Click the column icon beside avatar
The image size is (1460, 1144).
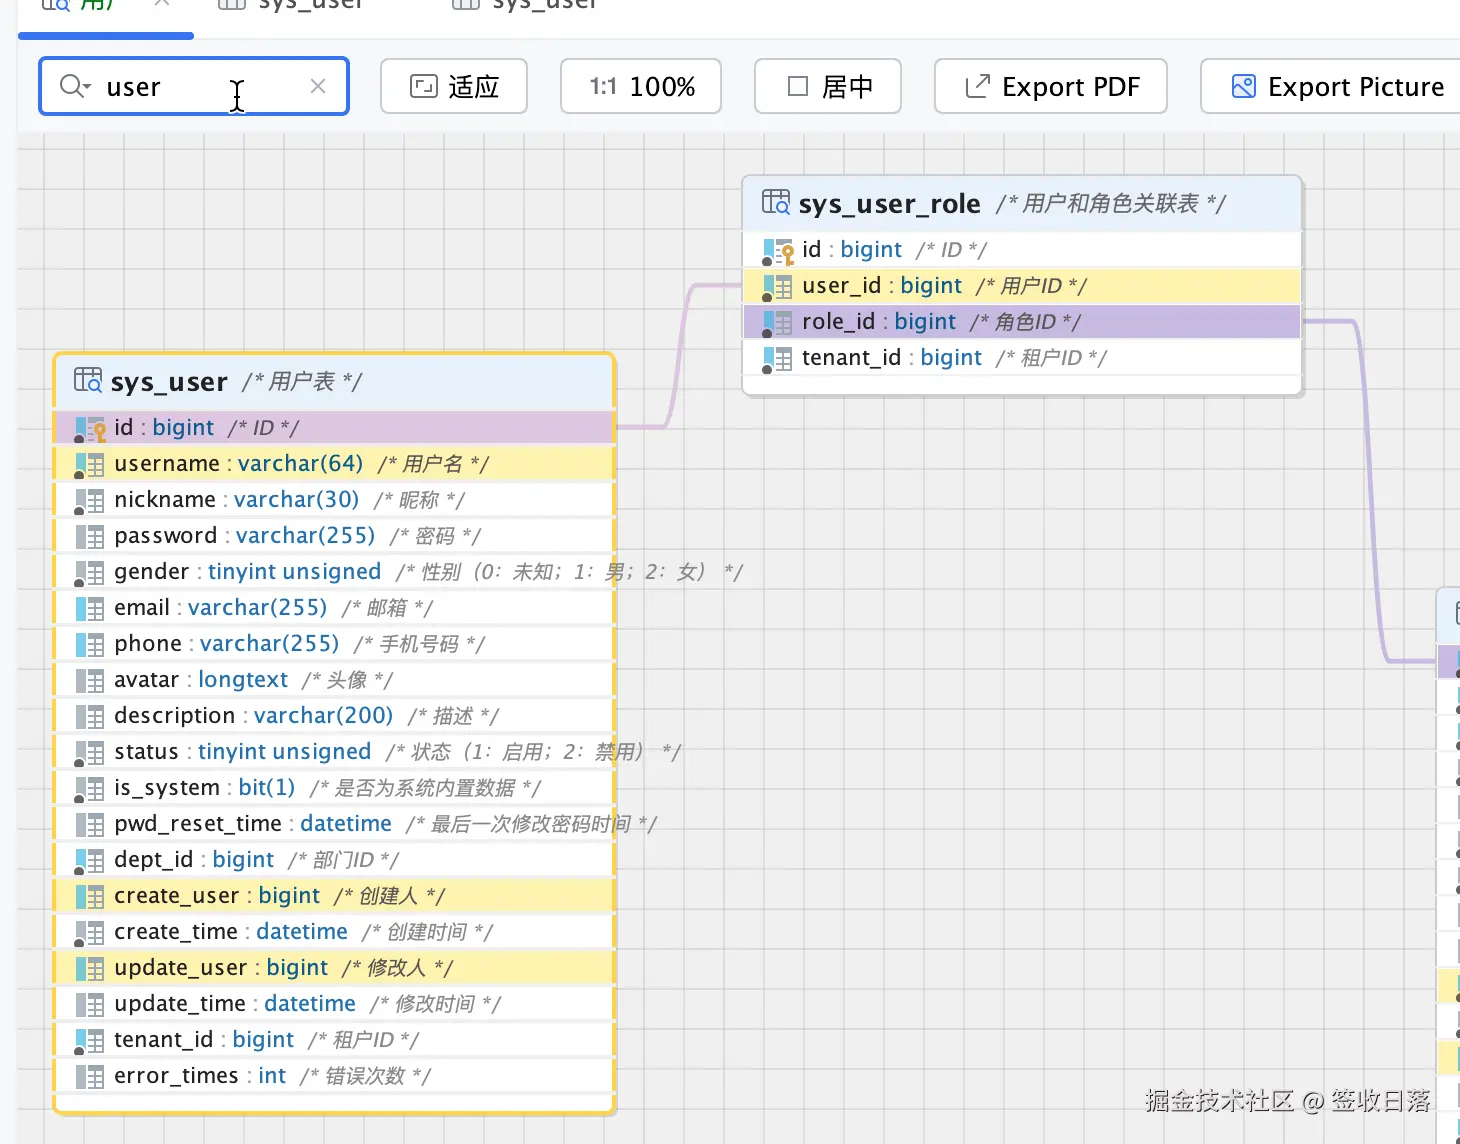[x=90, y=681]
